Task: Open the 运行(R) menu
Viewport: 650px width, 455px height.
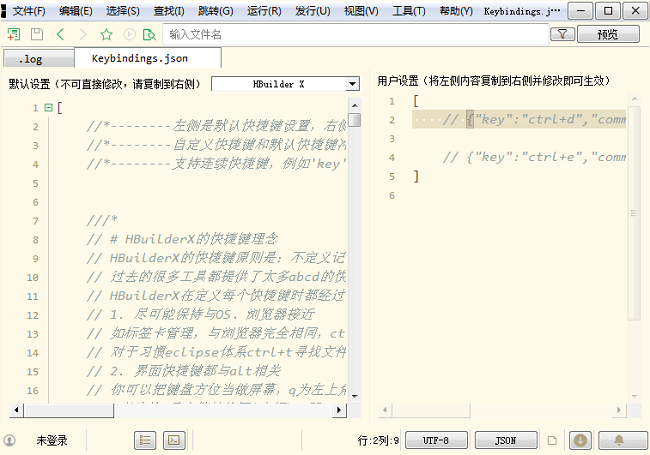Action: (x=264, y=11)
